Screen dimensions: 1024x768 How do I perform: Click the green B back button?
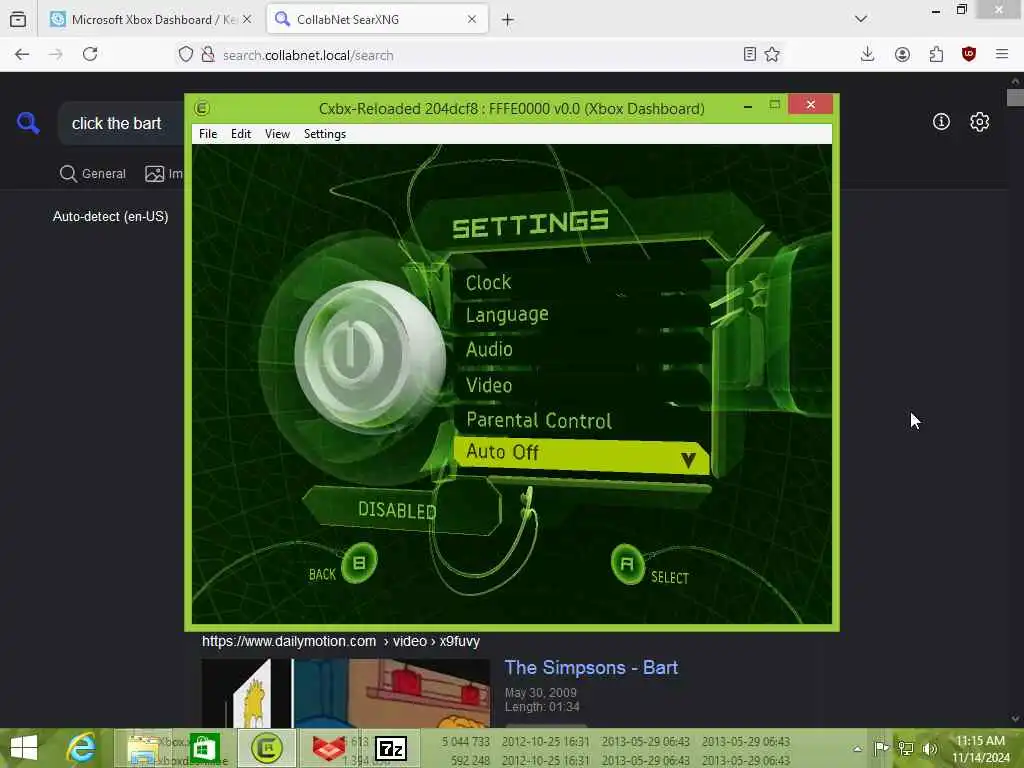(x=359, y=563)
